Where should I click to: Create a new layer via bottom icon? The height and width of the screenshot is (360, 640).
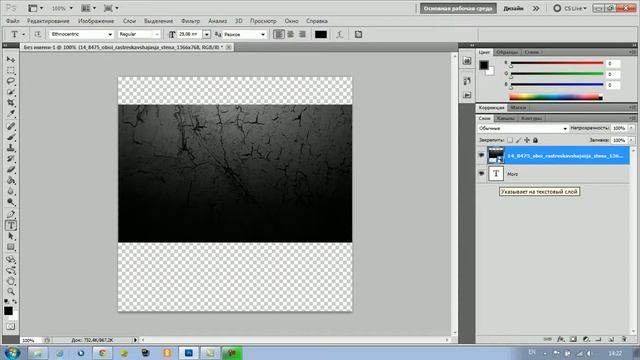(611, 339)
